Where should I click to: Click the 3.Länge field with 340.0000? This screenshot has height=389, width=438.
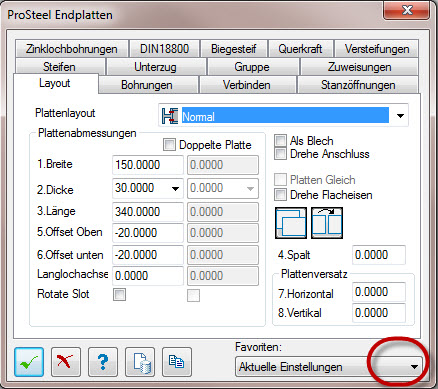pos(148,212)
